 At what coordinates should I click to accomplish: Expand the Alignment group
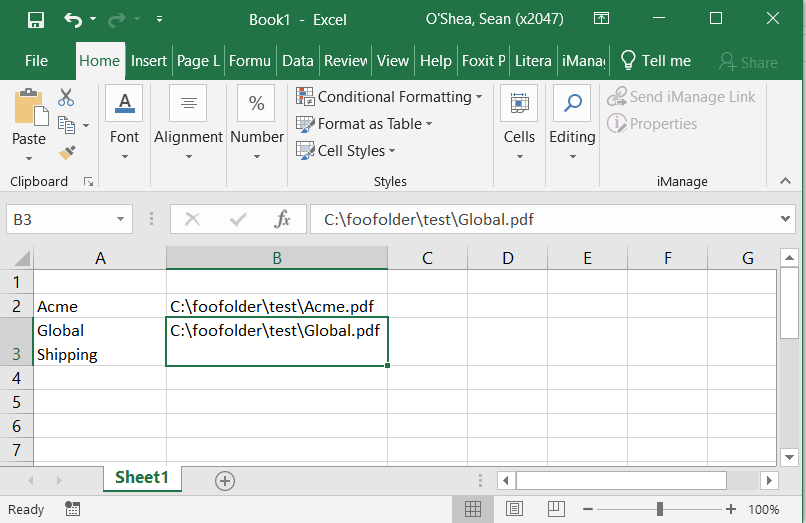(x=188, y=123)
